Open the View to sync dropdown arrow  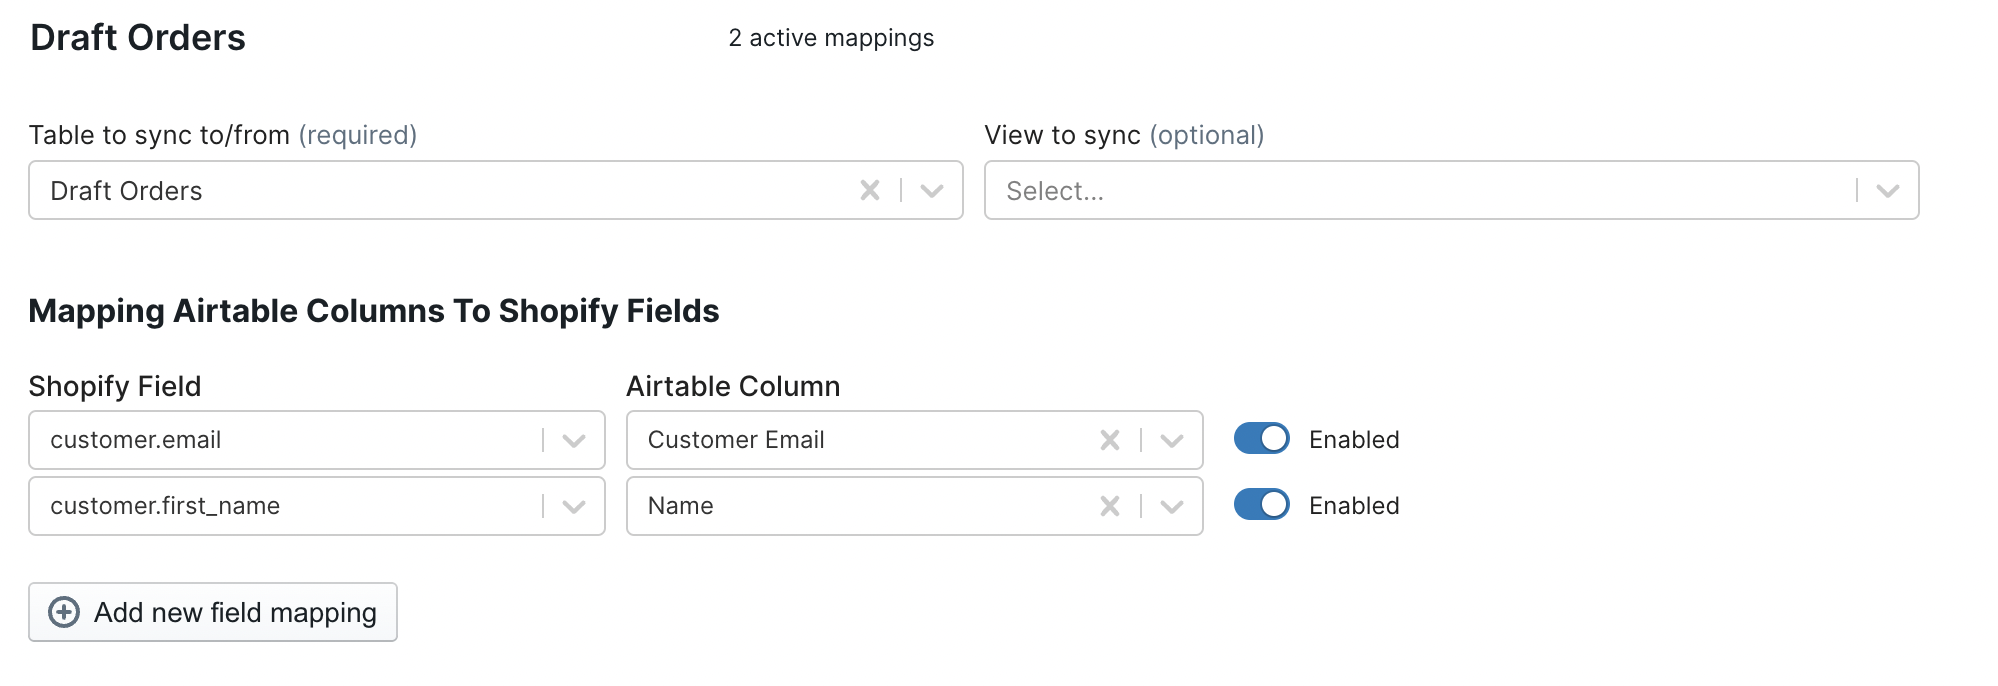(1887, 190)
